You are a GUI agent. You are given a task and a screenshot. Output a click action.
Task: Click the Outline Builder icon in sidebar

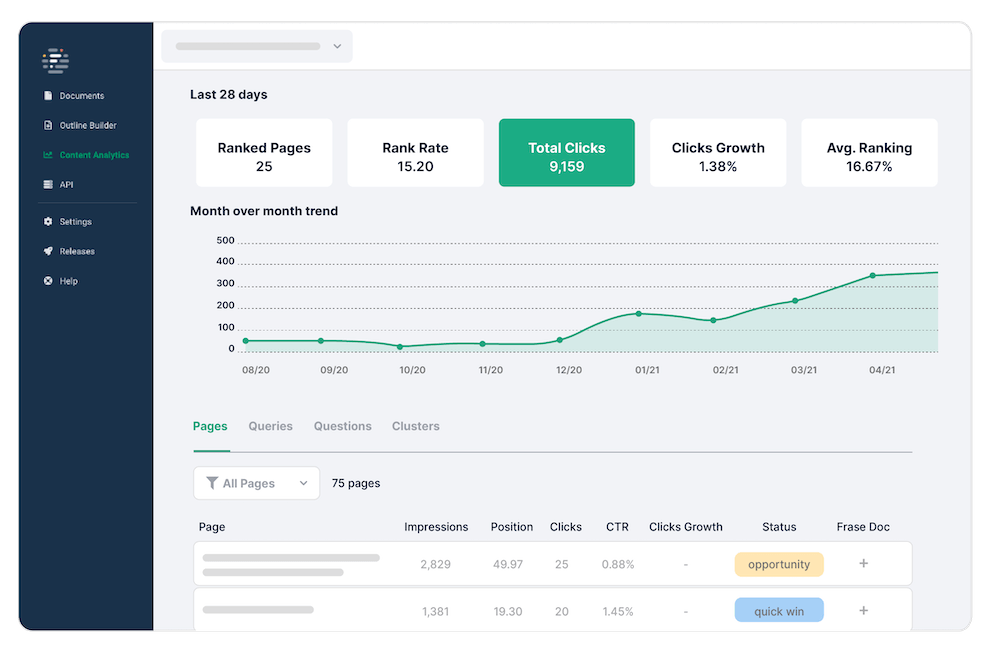coord(48,125)
